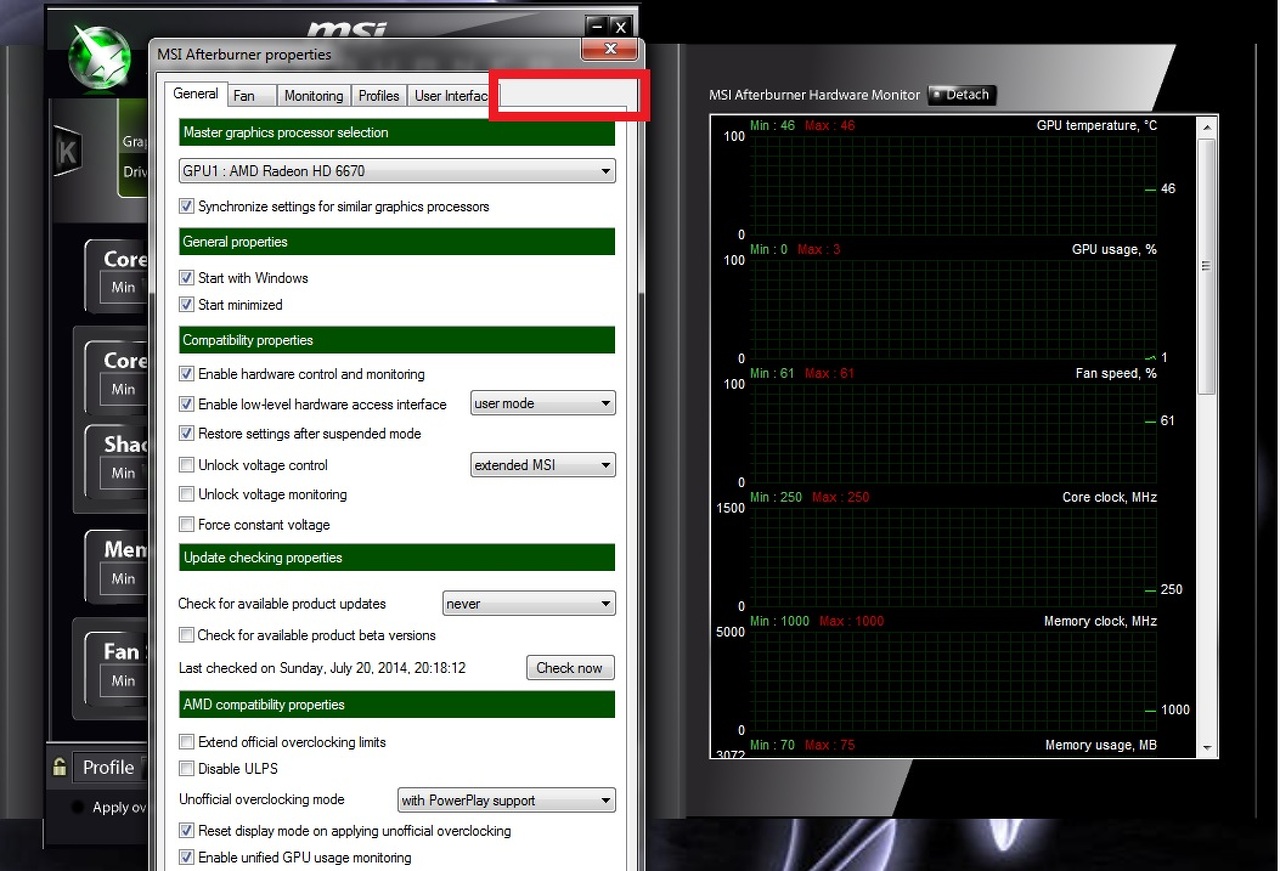Click the Memory clock, MHz graph label
The width and height of the screenshot is (1280, 871).
(x=1101, y=621)
